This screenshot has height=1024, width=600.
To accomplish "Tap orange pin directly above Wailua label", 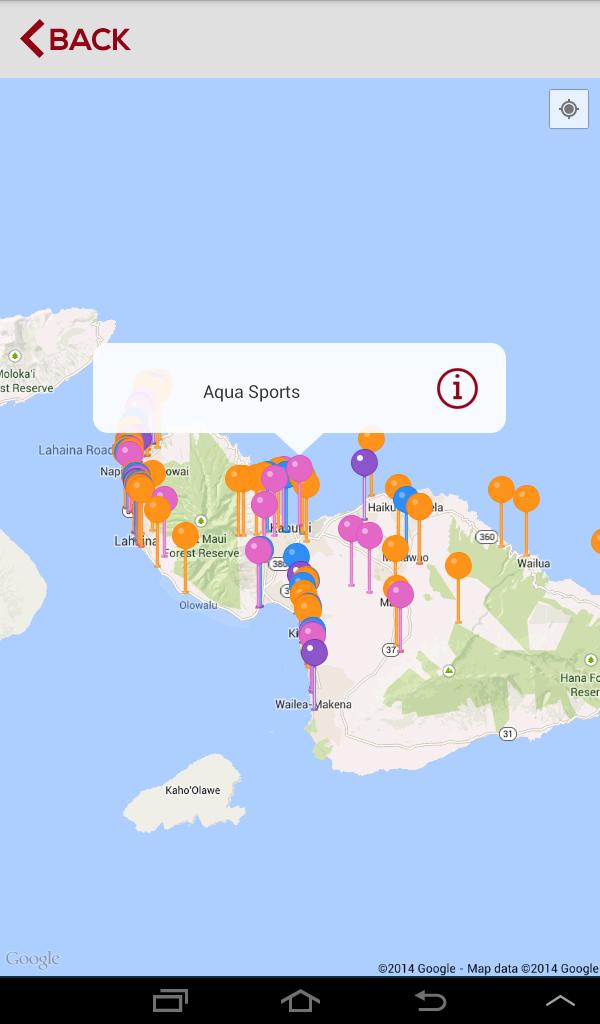I will tap(526, 499).
